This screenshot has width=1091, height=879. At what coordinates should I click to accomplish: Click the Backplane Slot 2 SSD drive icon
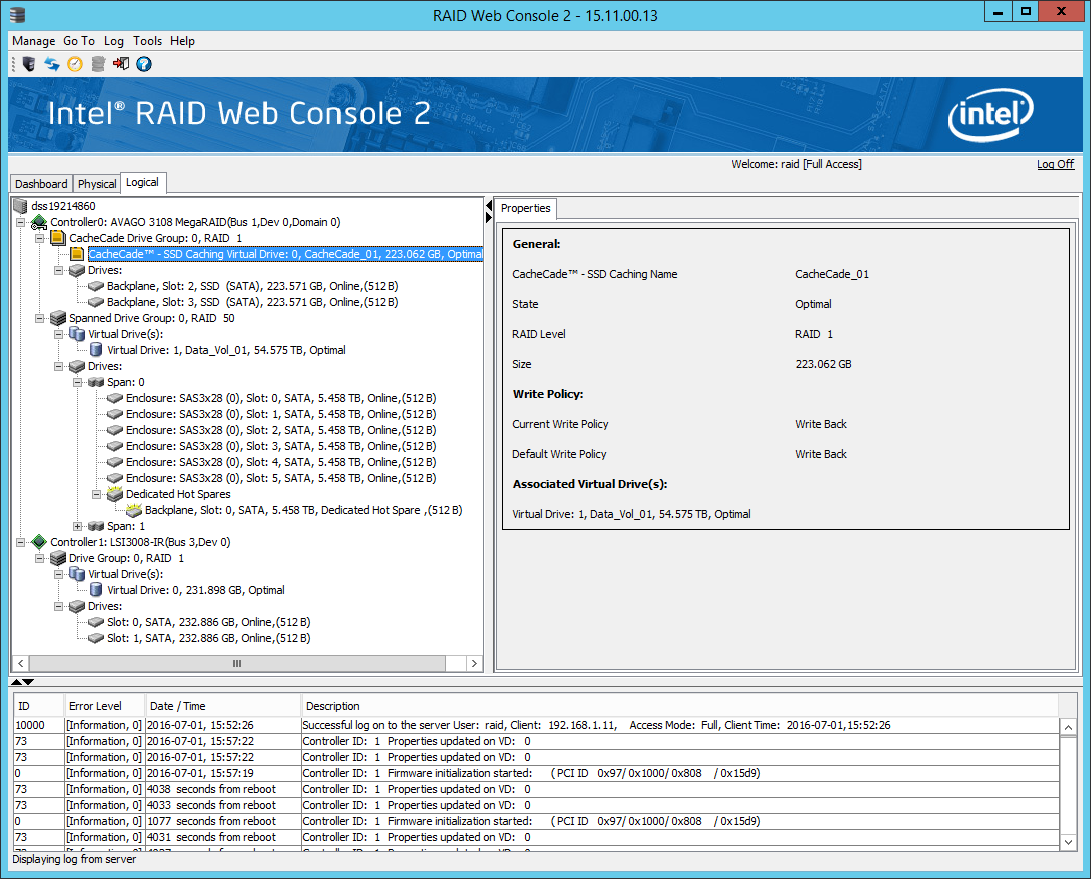point(96,286)
